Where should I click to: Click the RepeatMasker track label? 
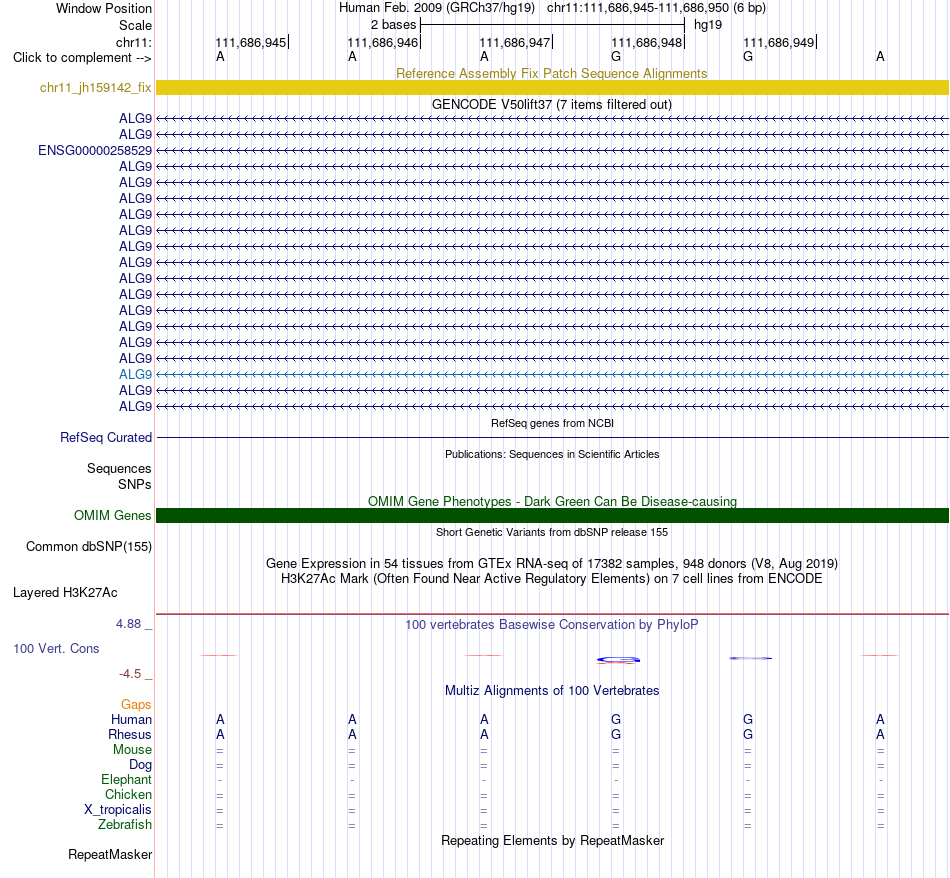click(x=110, y=854)
